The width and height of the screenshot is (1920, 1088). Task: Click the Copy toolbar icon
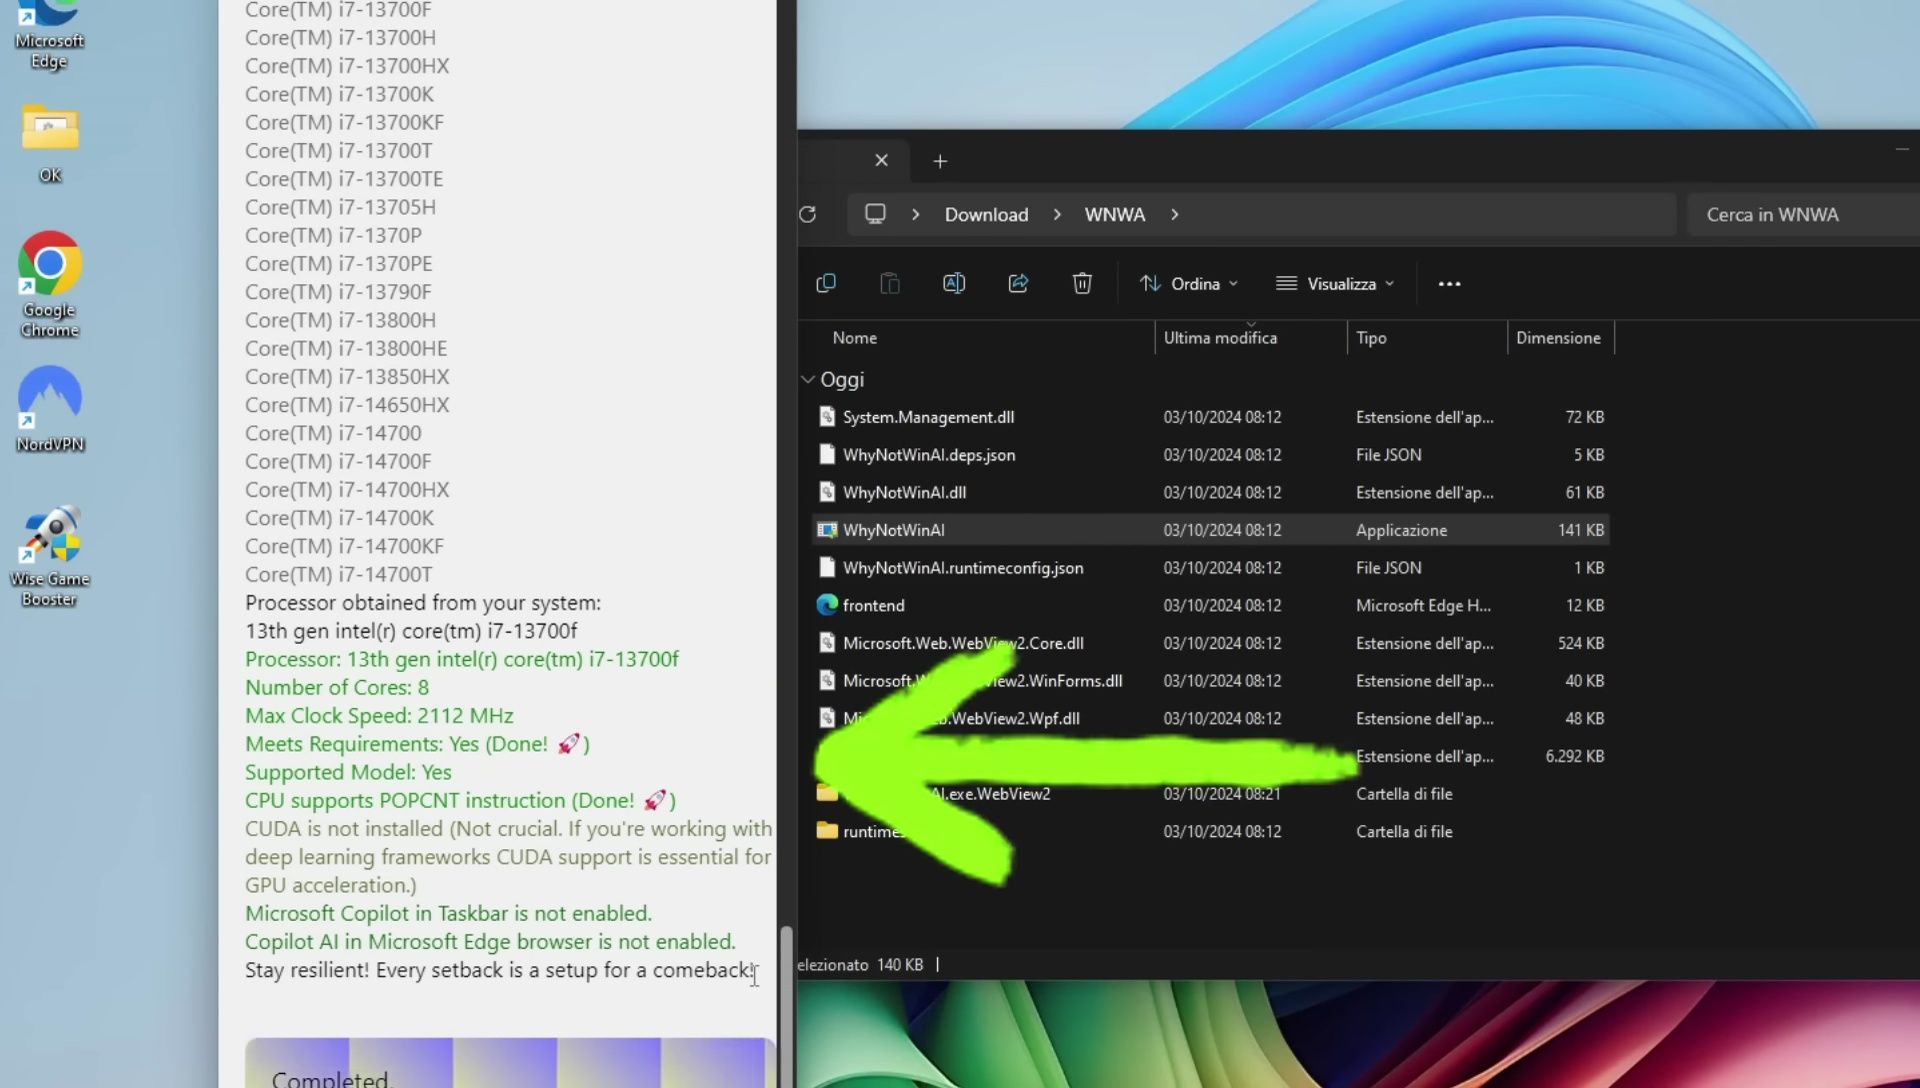point(826,283)
